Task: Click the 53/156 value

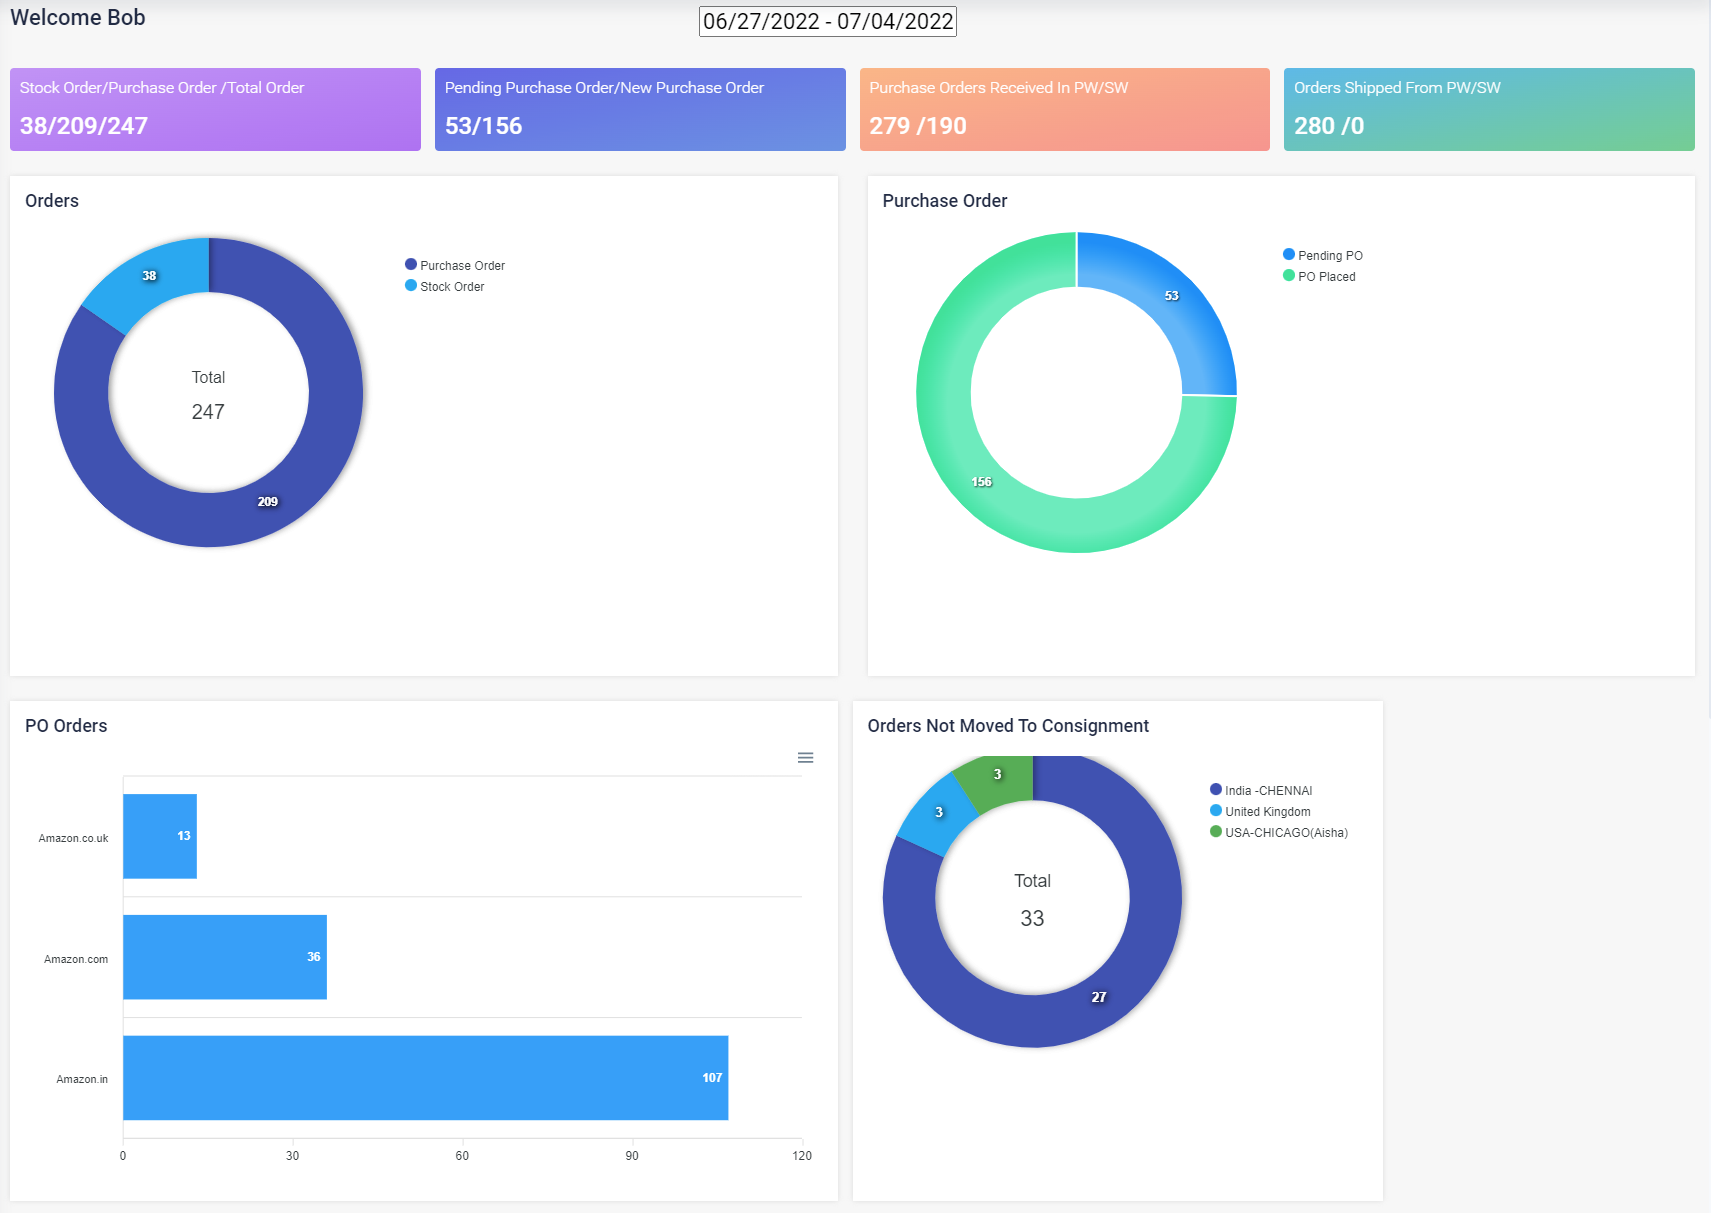Action: (484, 126)
